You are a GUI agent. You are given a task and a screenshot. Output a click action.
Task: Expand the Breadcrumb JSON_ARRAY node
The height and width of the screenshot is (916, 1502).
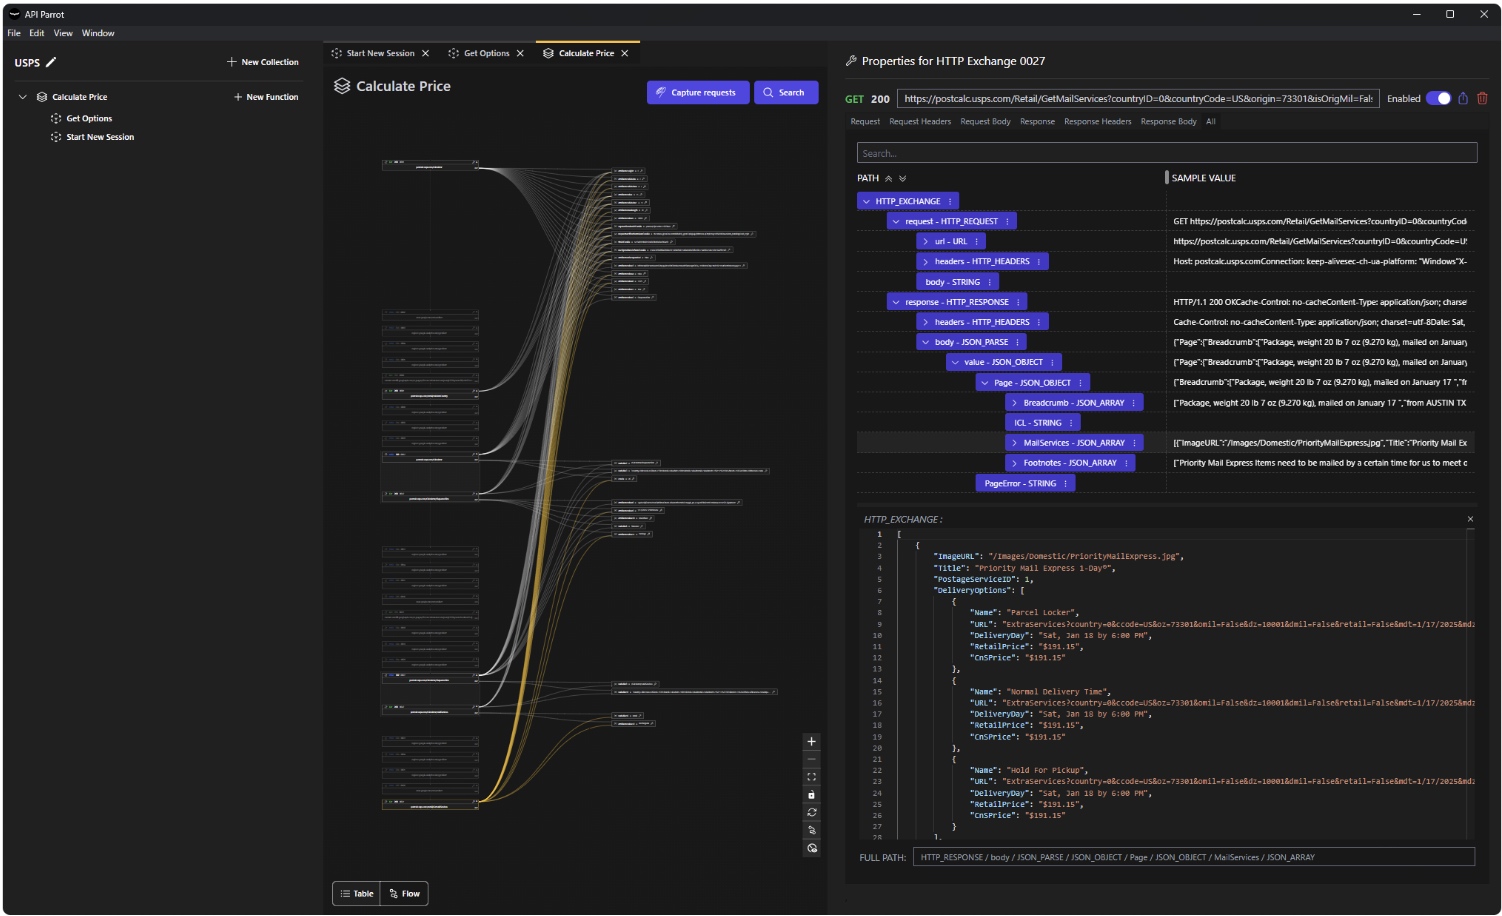pos(1014,403)
